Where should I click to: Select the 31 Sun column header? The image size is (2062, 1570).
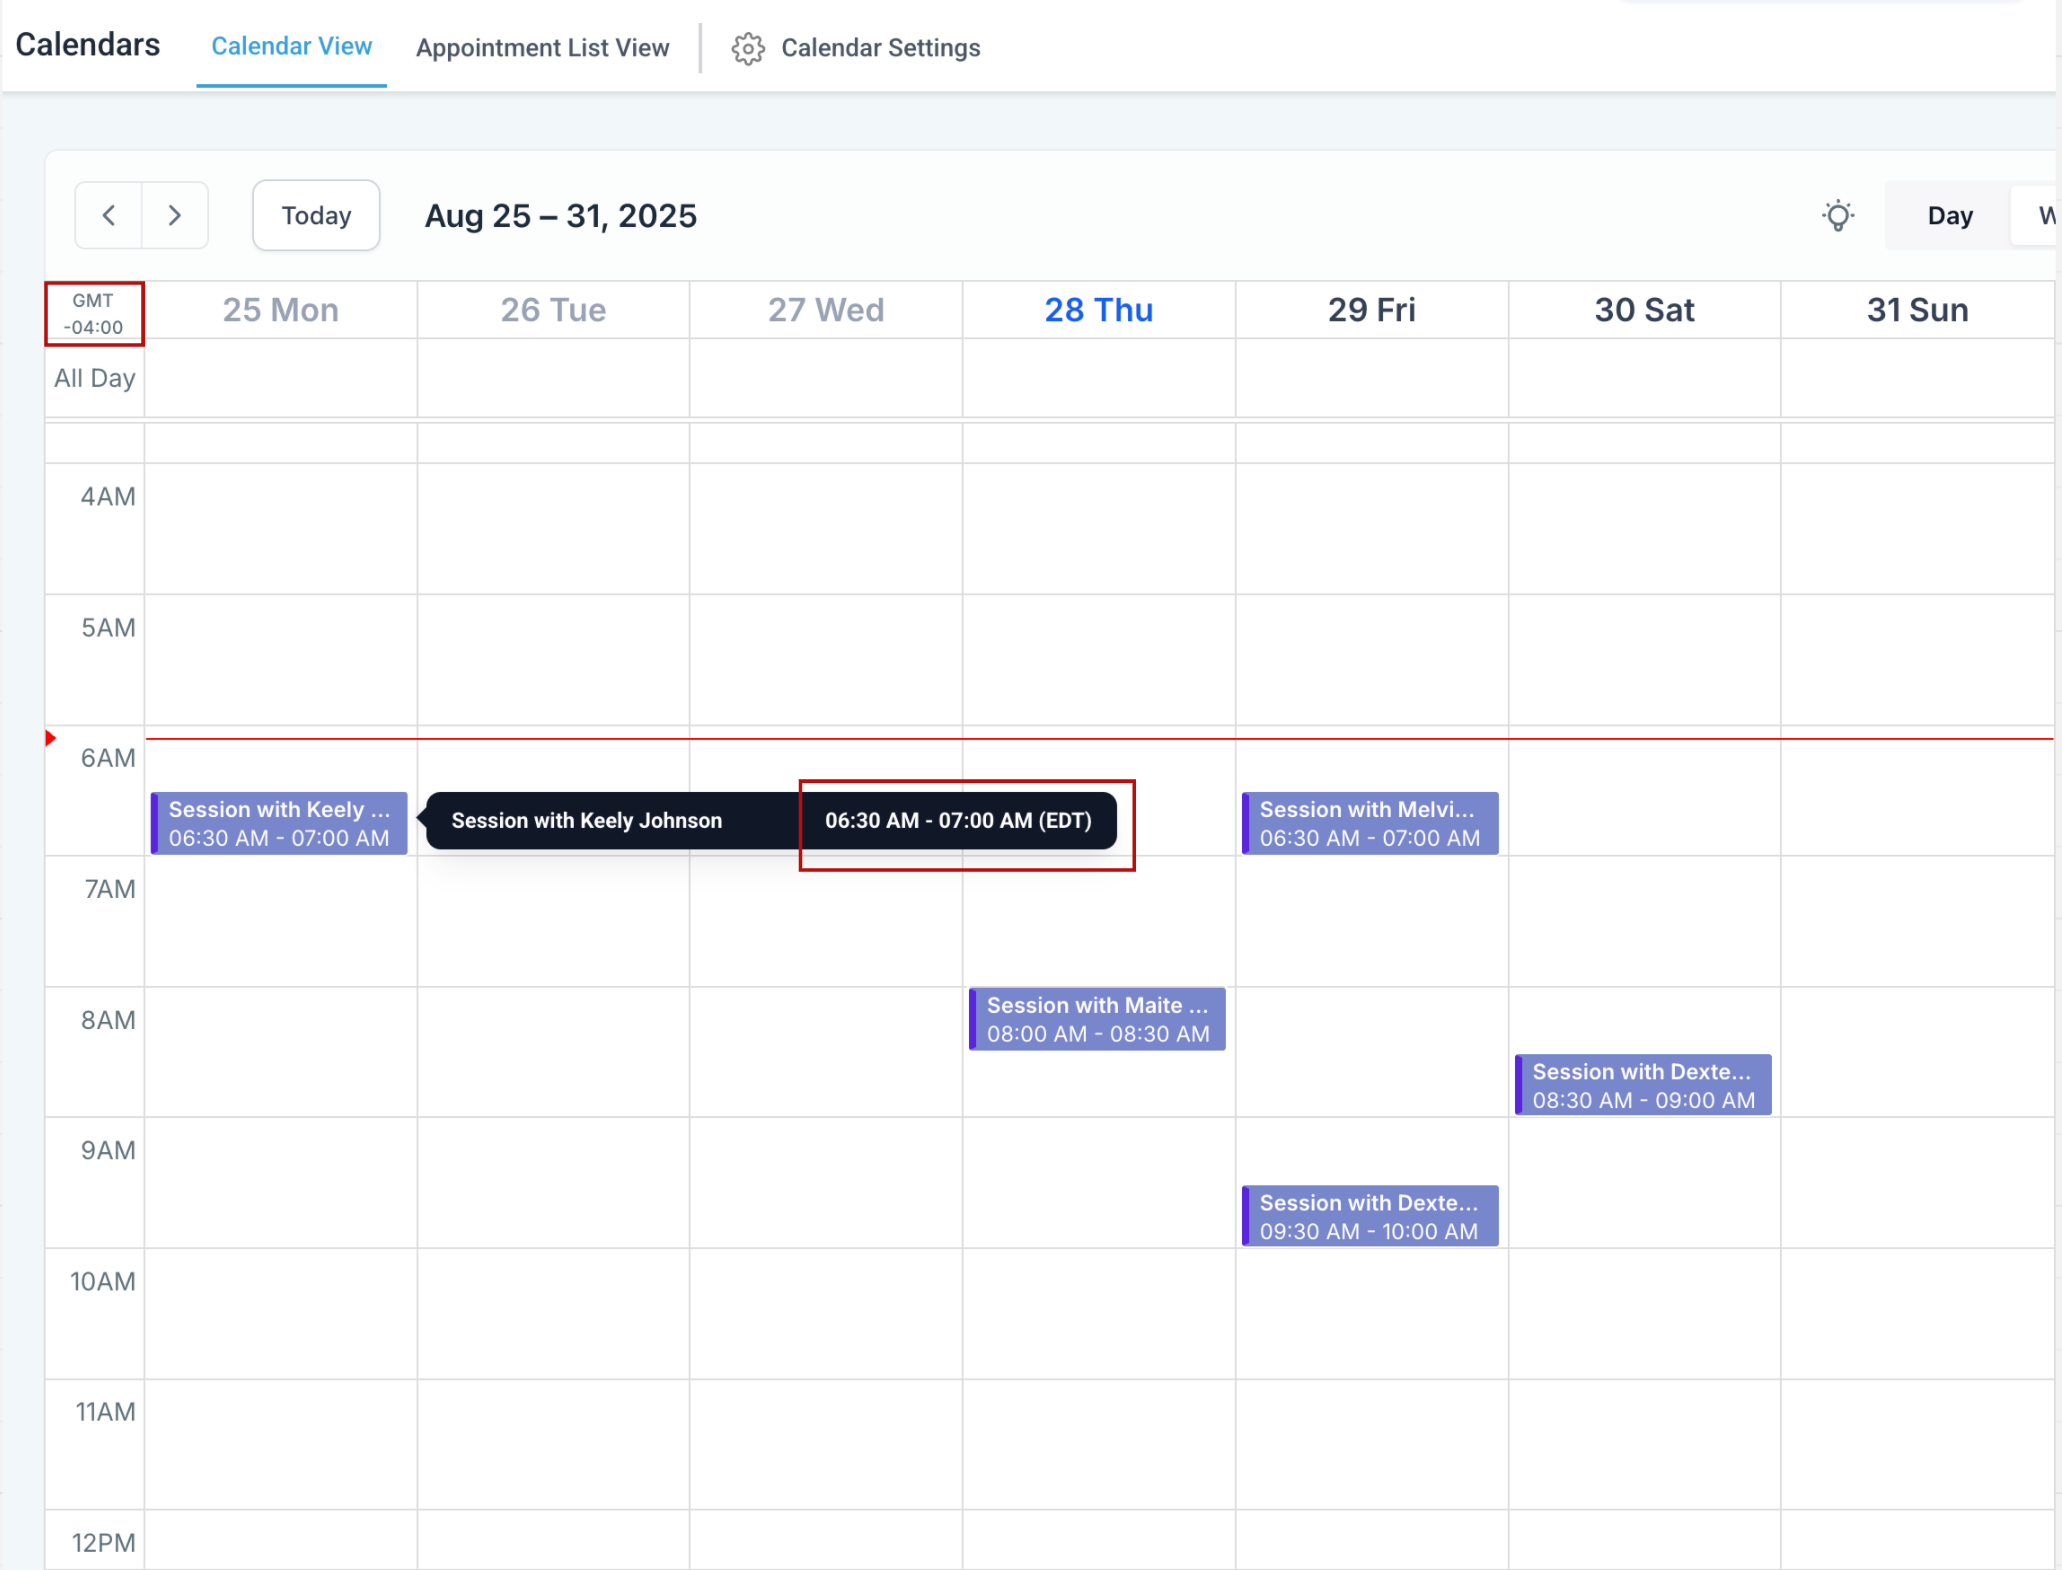pyautogui.click(x=1917, y=310)
